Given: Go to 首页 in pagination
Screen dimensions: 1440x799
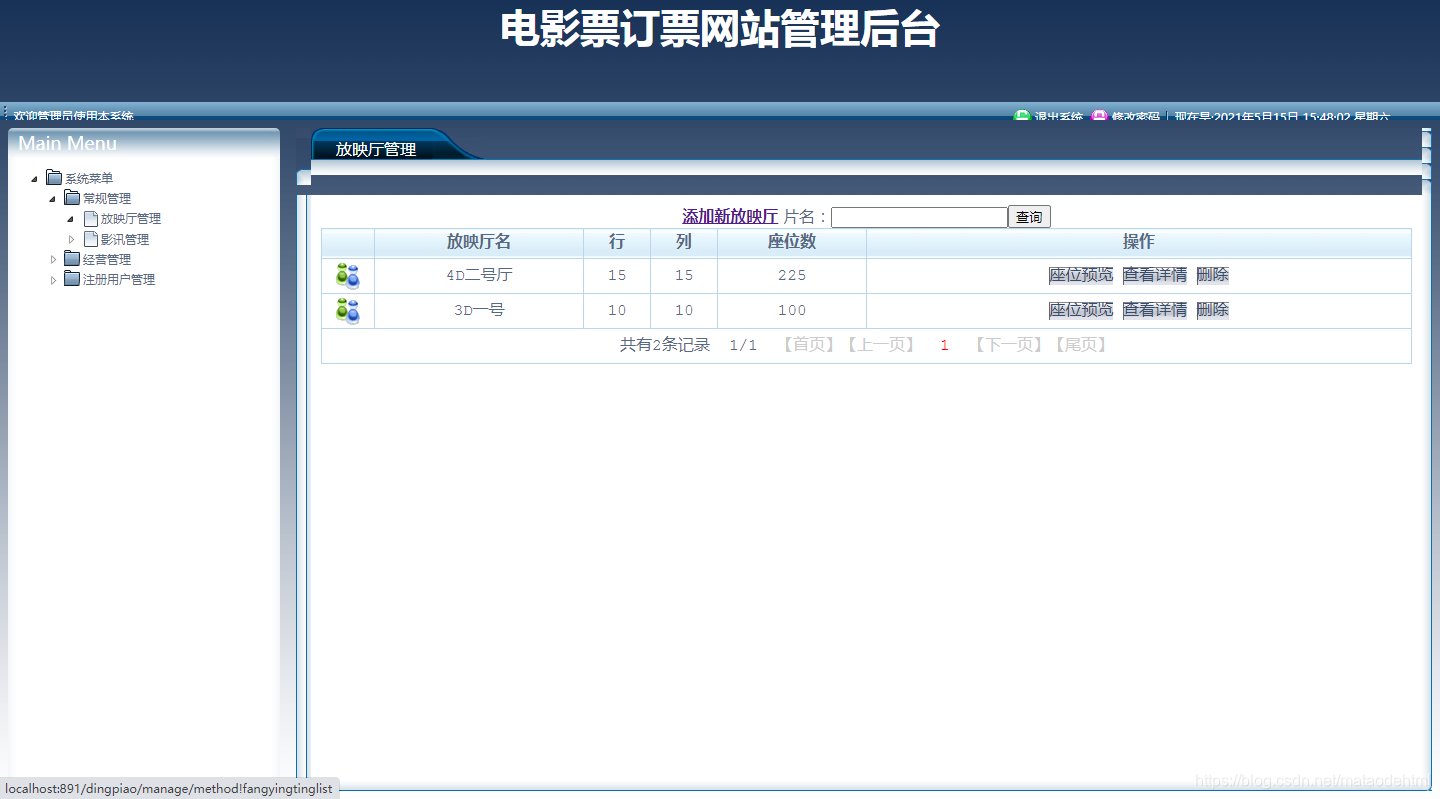Looking at the screenshot, I should 808,345.
